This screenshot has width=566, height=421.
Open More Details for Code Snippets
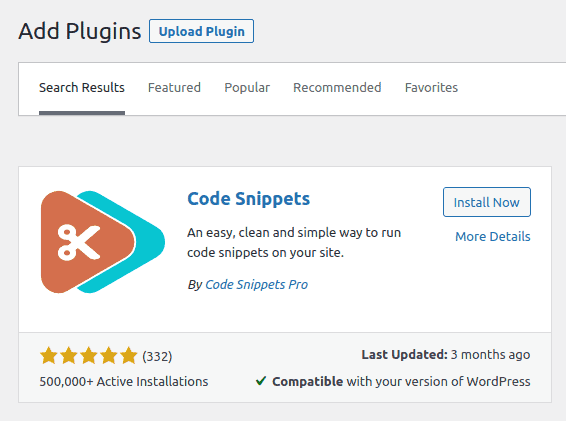tap(493, 236)
